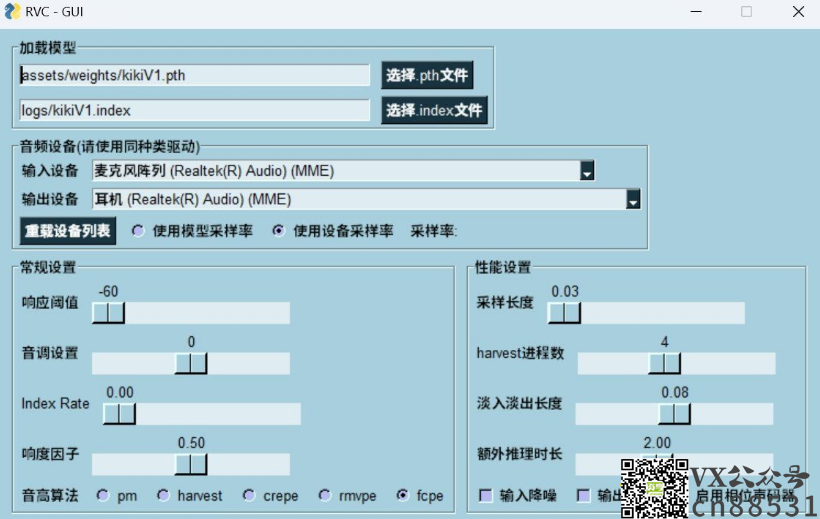Screen dimensions: 820x519
Task: Click the 采样率 label text
Action: [434, 231]
